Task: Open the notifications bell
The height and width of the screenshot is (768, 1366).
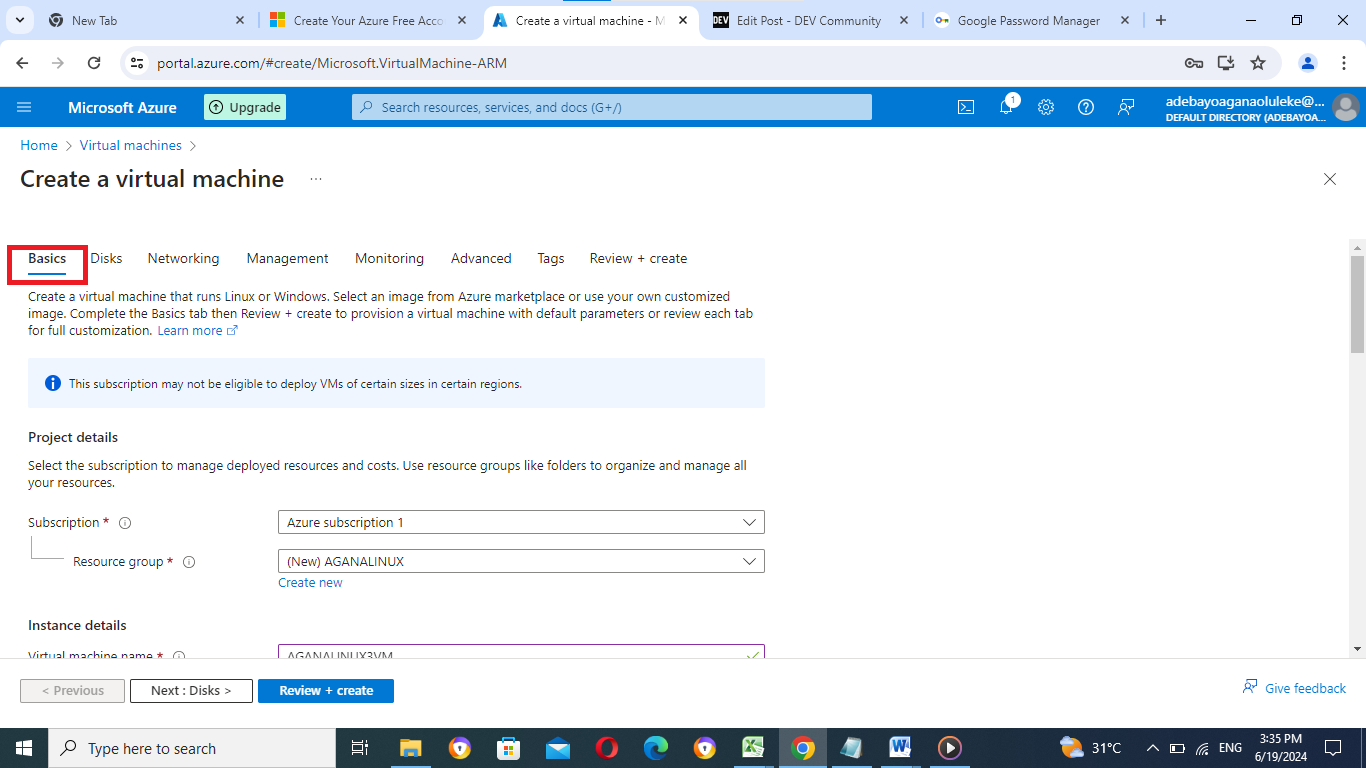Action: (1006, 107)
